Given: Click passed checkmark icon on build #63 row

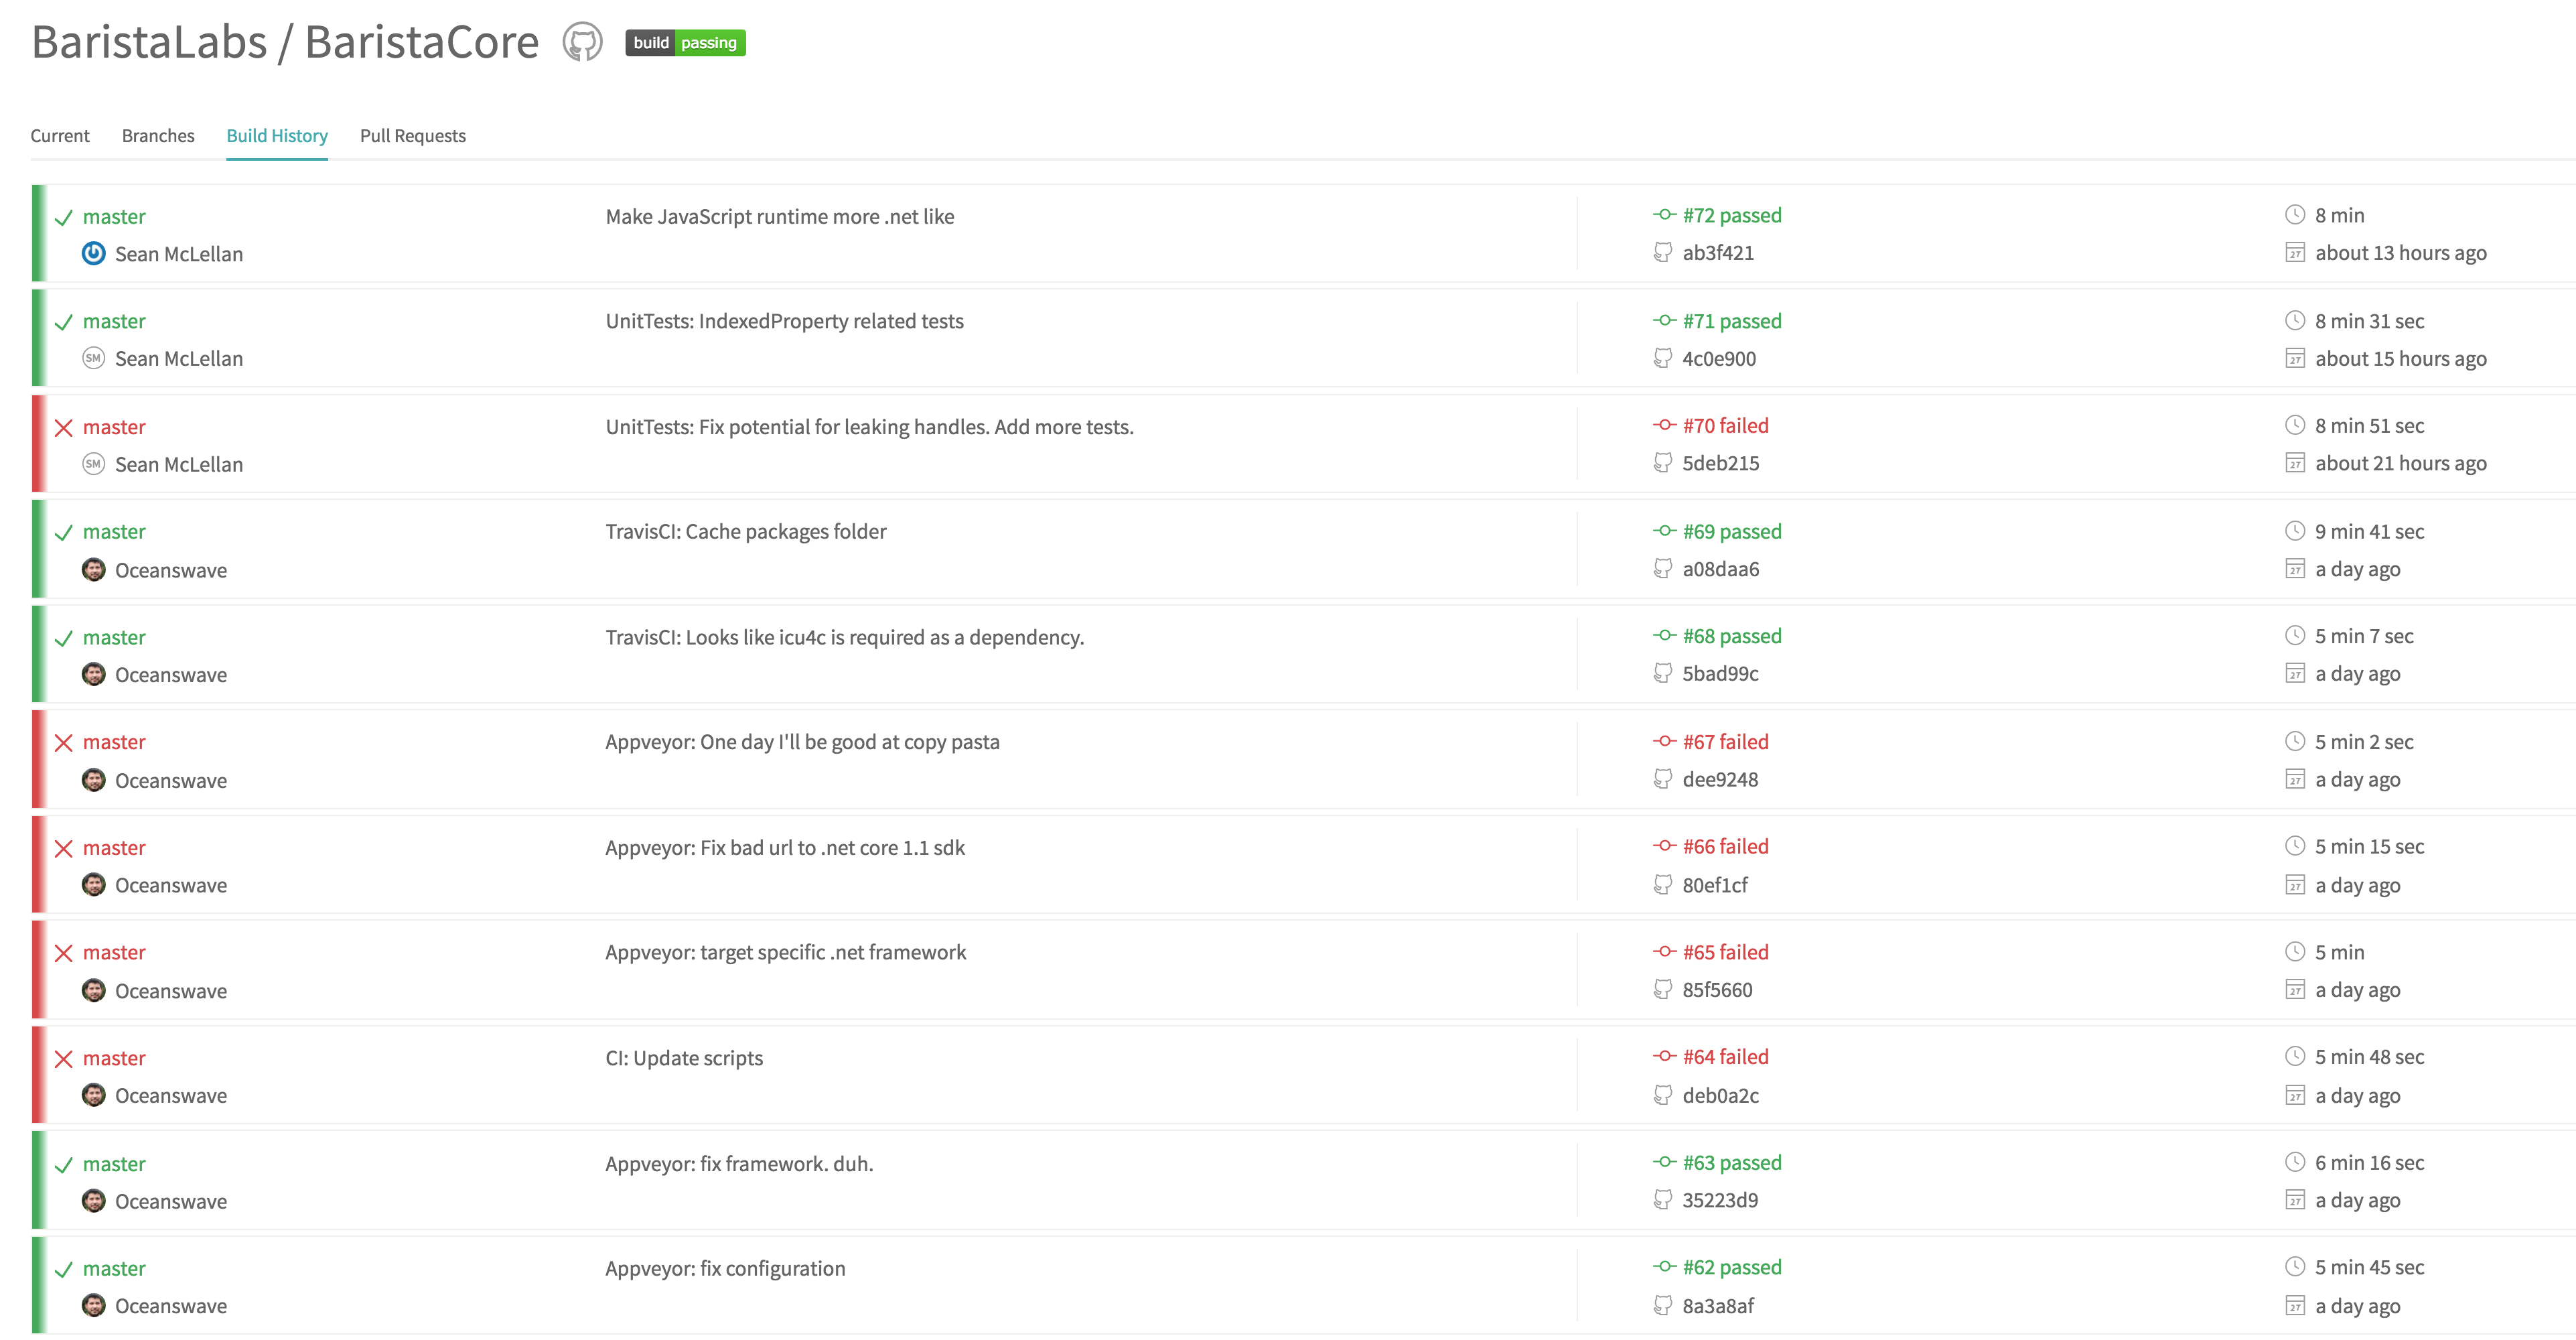Looking at the screenshot, I should [63, 1165].
